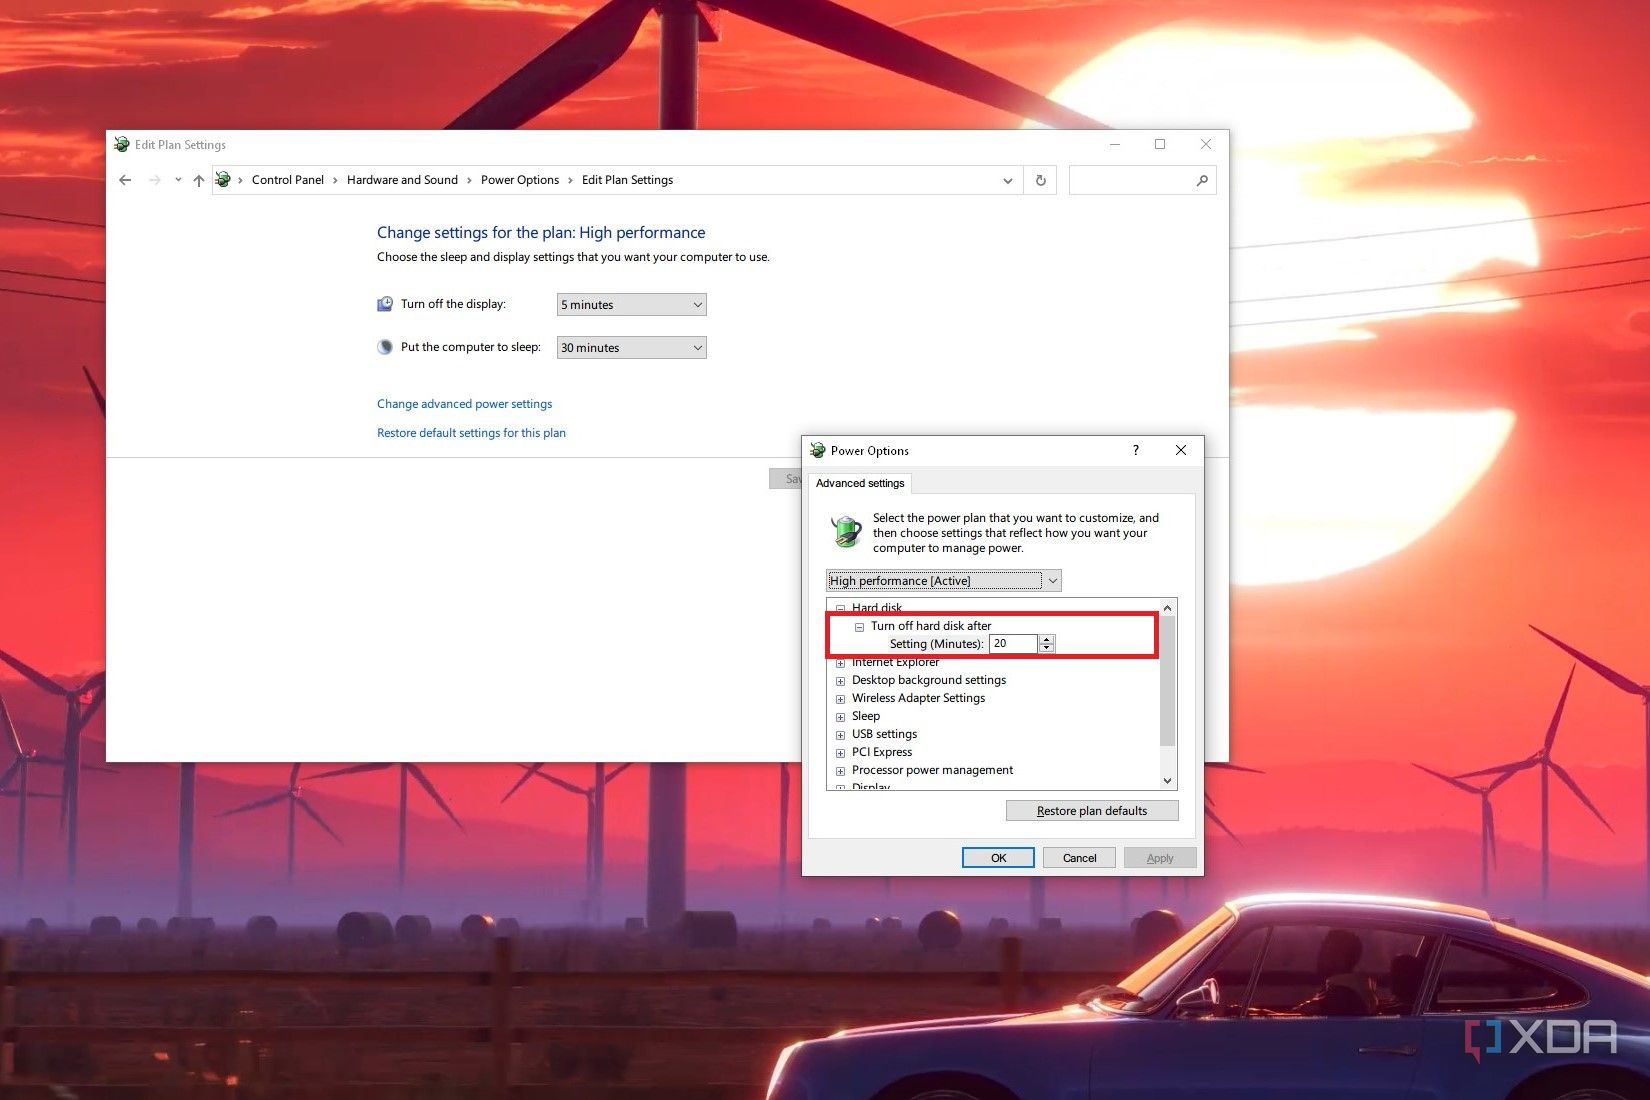This screenshot has width=1650, height=1100.
Task: Select the Advanced settings tab
Action: [x=860, y=483]
